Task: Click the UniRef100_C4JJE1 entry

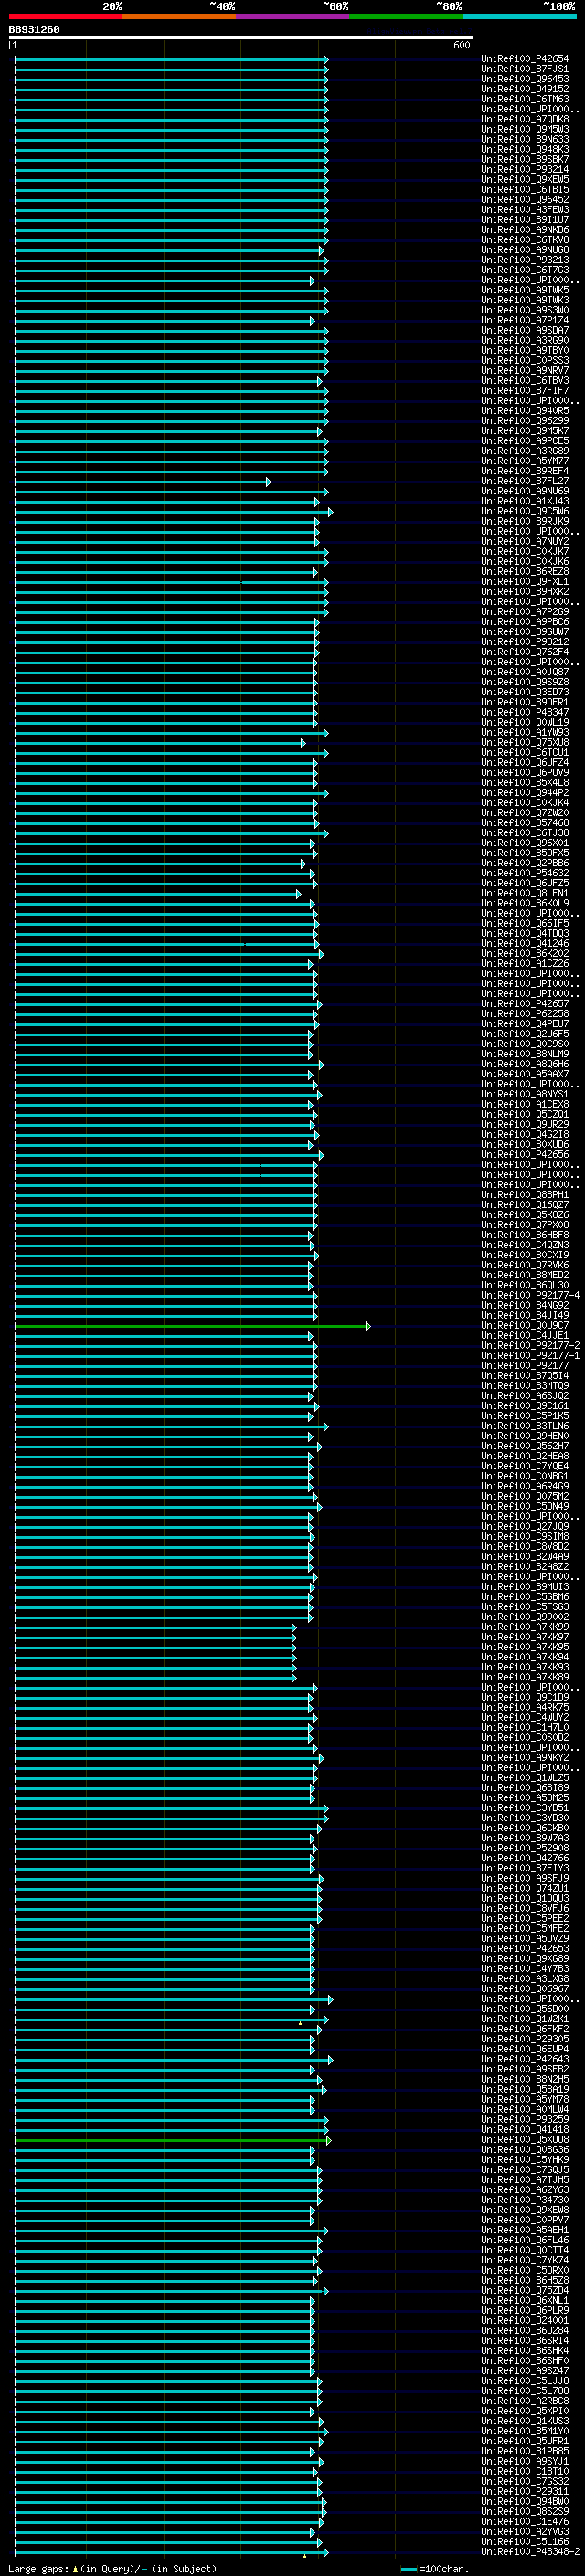Action: (x=525, y=1335)
